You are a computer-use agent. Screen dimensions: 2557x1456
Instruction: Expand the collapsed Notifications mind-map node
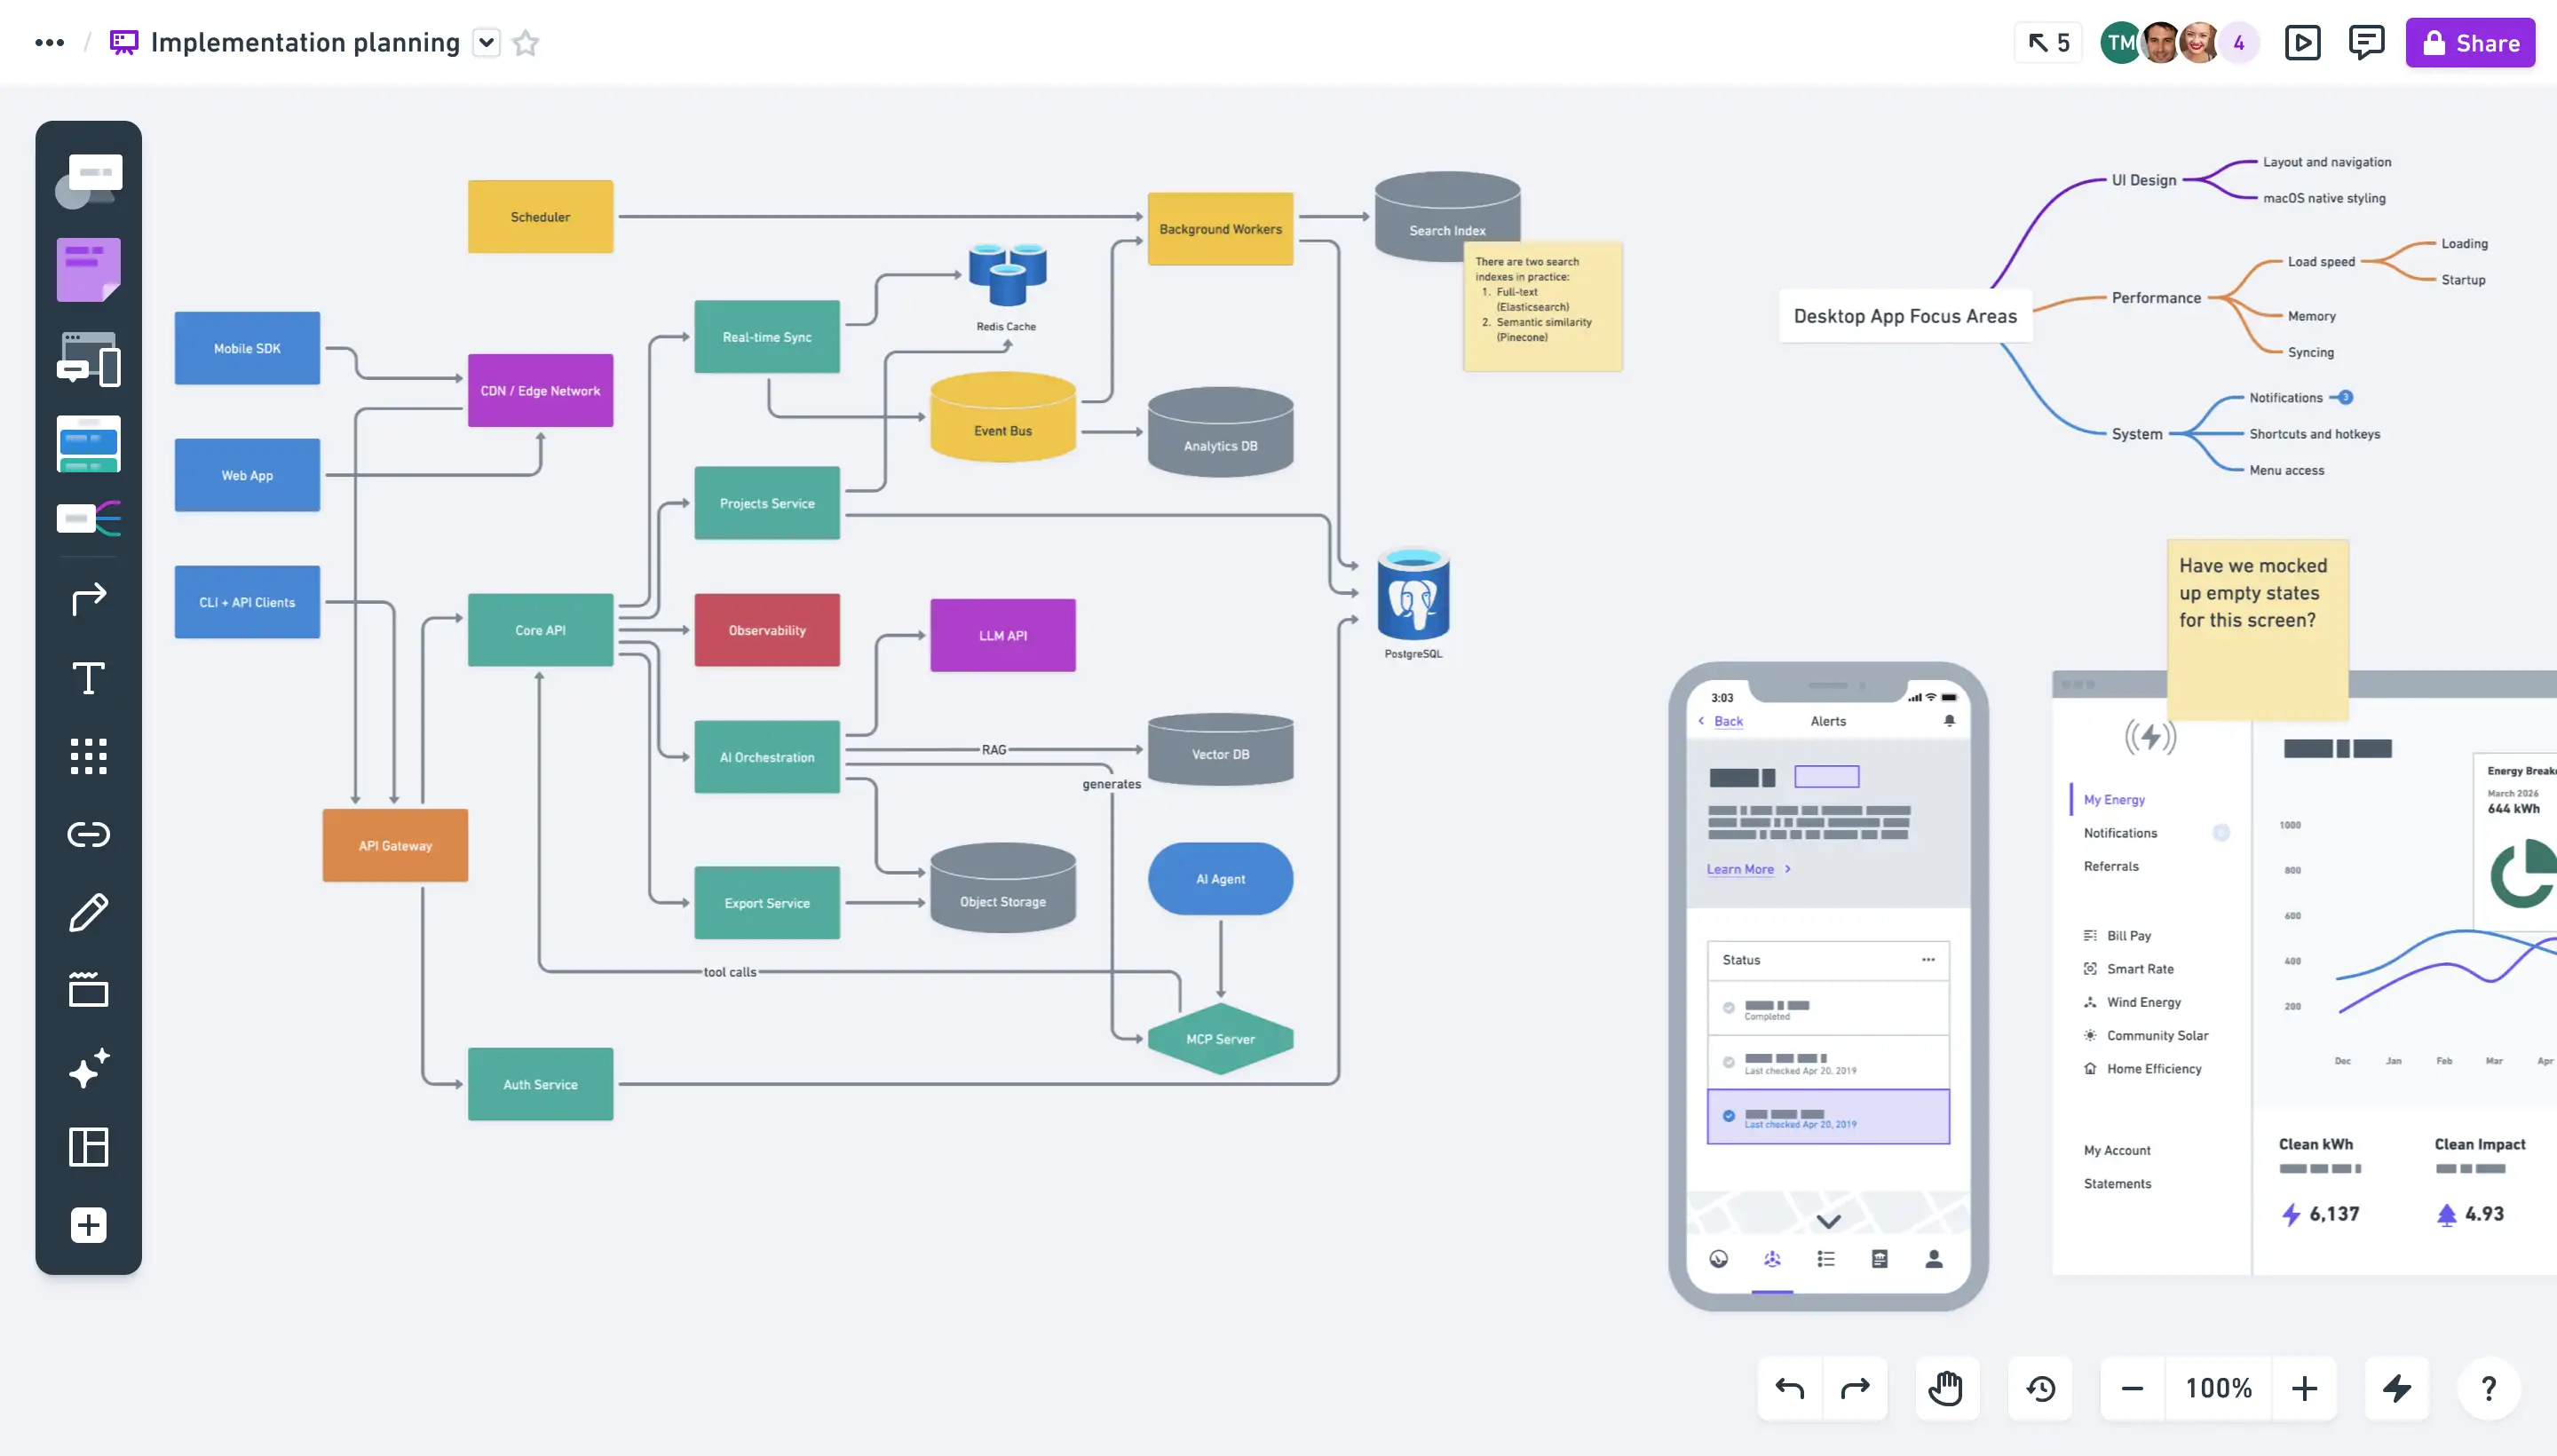[2345, 397]
